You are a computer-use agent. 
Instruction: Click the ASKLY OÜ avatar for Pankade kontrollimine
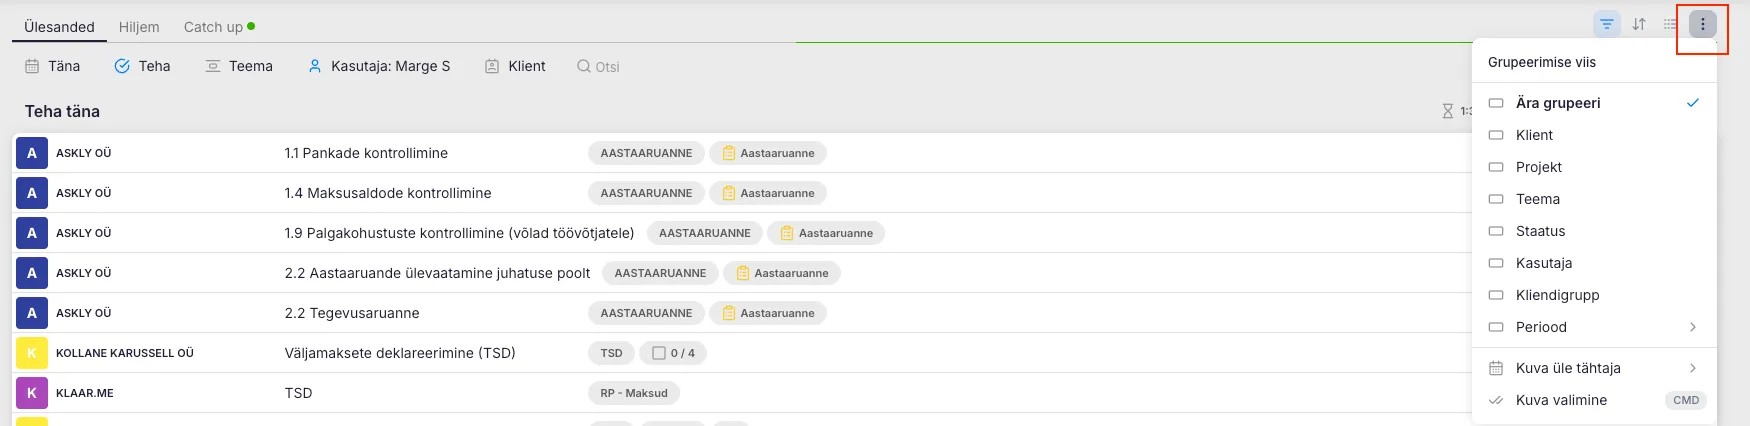(32, 153)
